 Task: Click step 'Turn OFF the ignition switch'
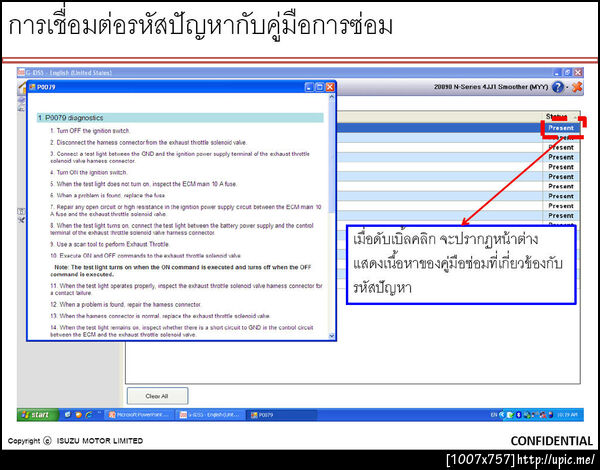tap(90, 131)
